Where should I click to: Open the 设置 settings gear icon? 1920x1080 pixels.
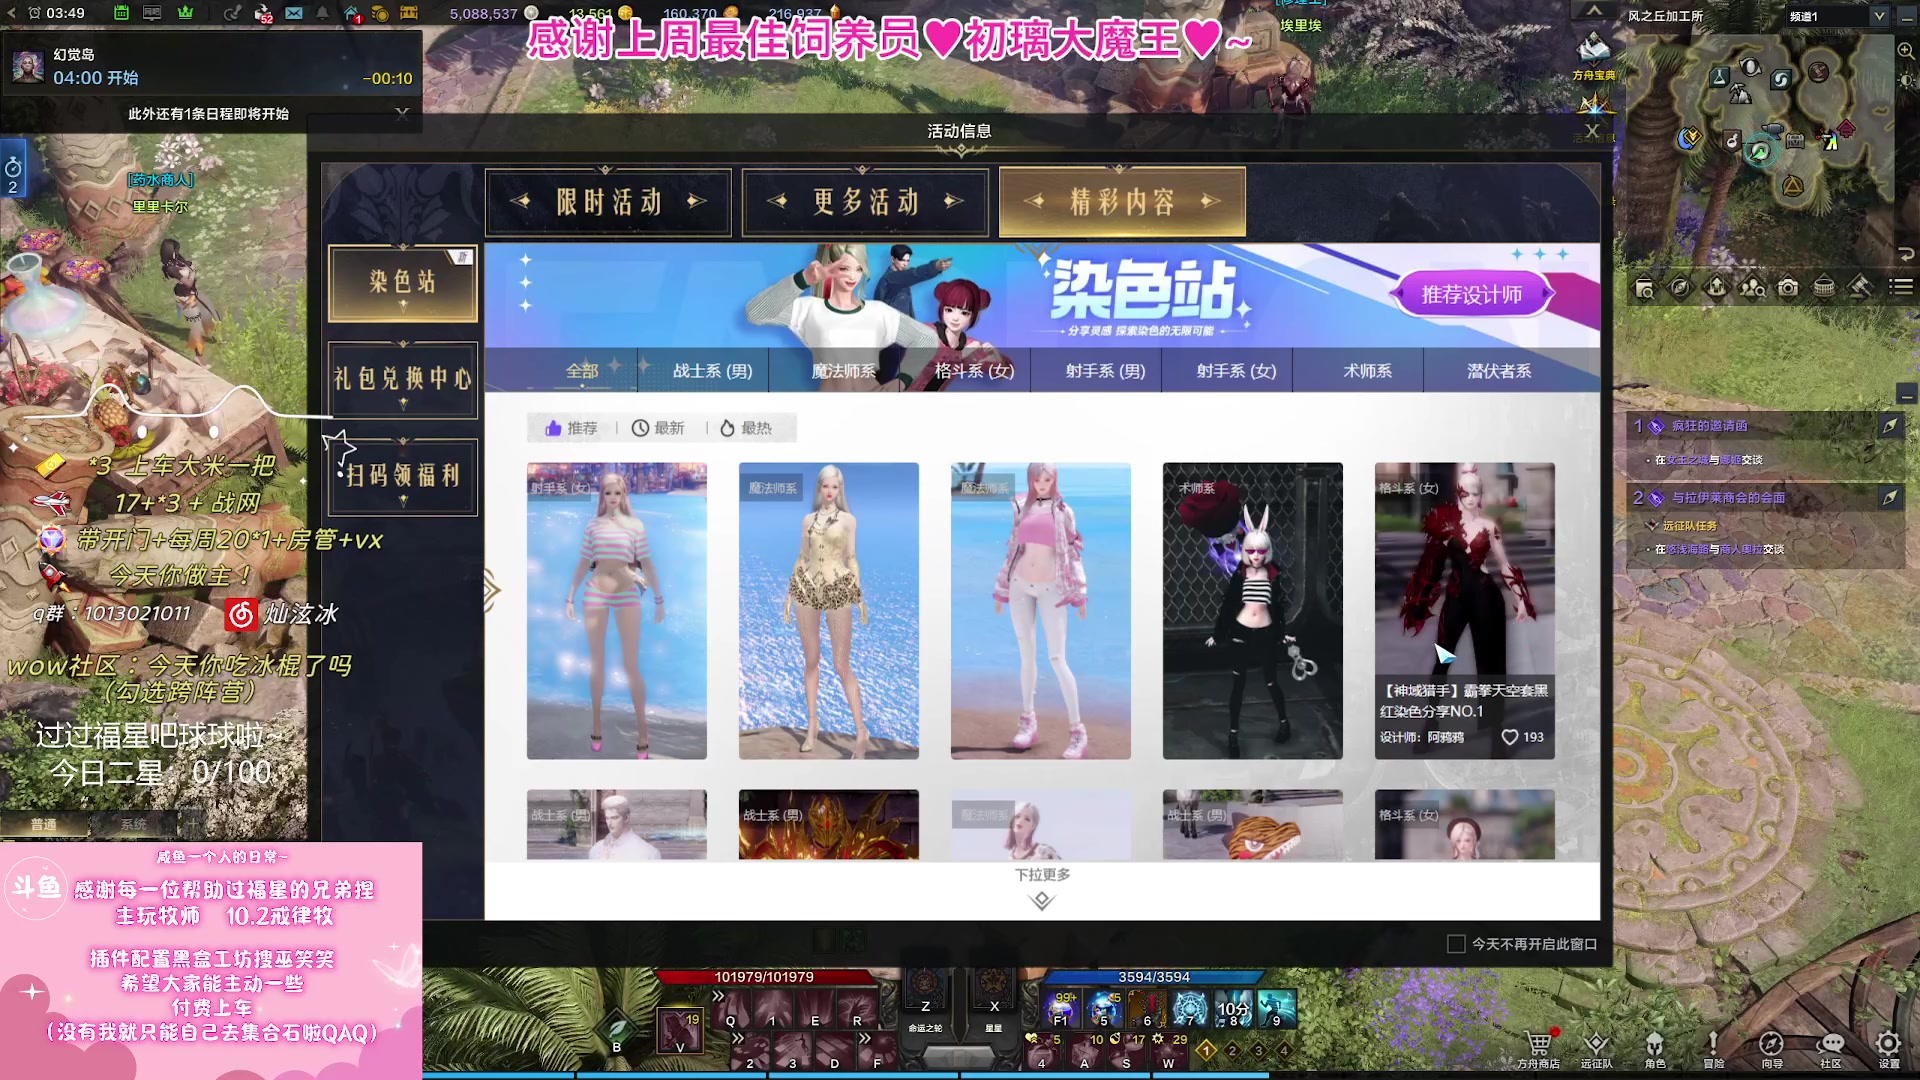(x=1887, y=1043)
